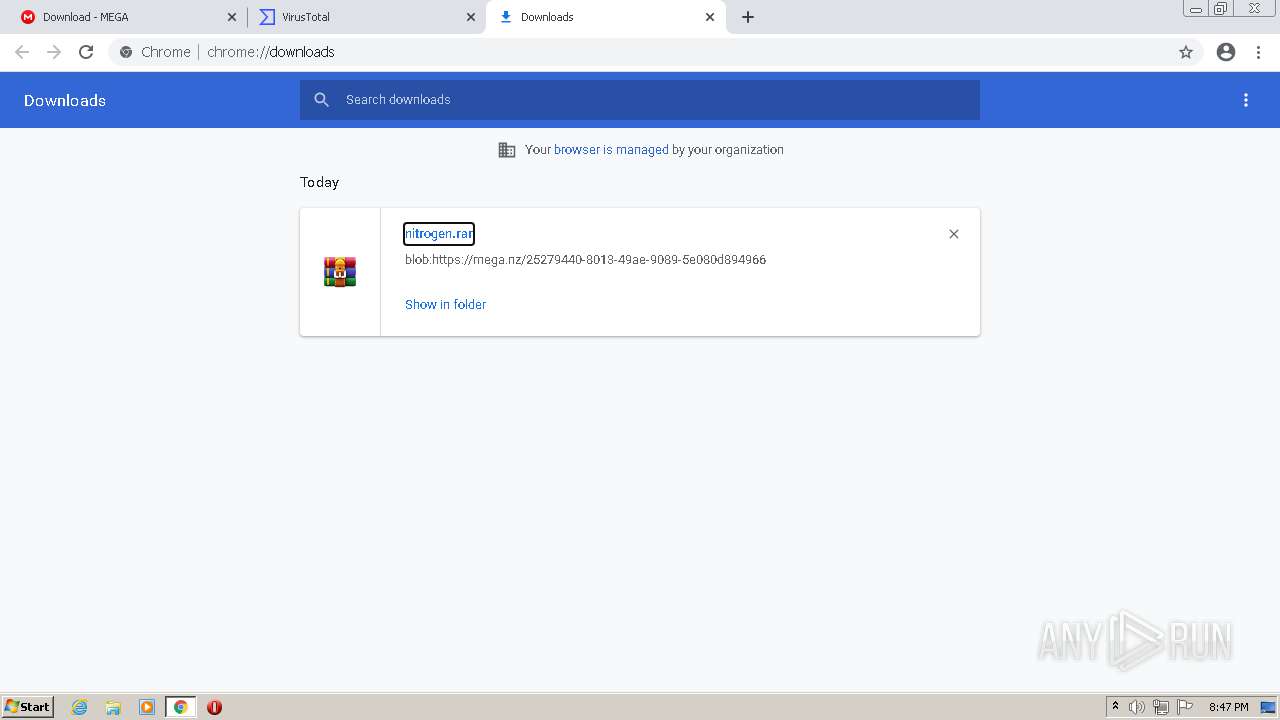Click the network tray icon
This screenshot has height=720, width=1280.
[1161, 707]
